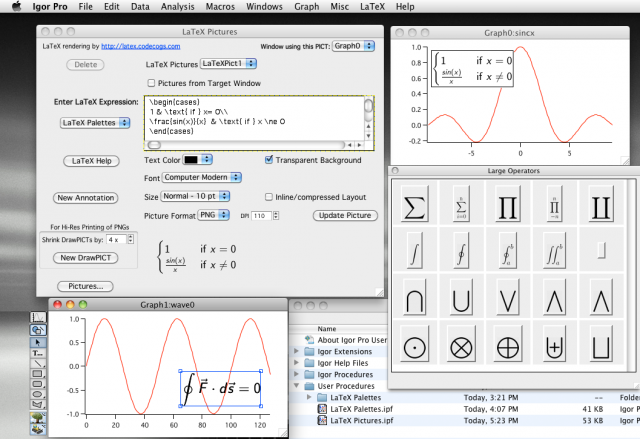Insert the plain summation operator
640x439 pixels.
click(414, 203)
